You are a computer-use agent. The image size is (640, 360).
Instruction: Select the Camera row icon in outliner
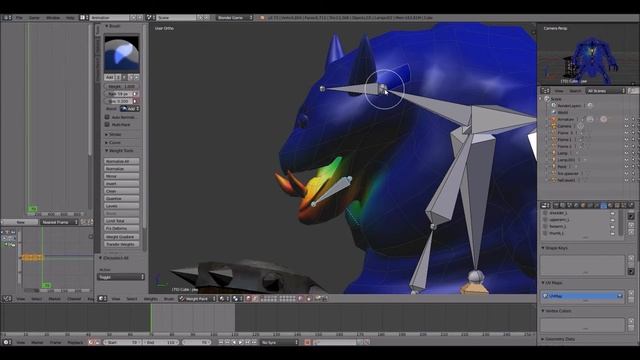point(554,126)
